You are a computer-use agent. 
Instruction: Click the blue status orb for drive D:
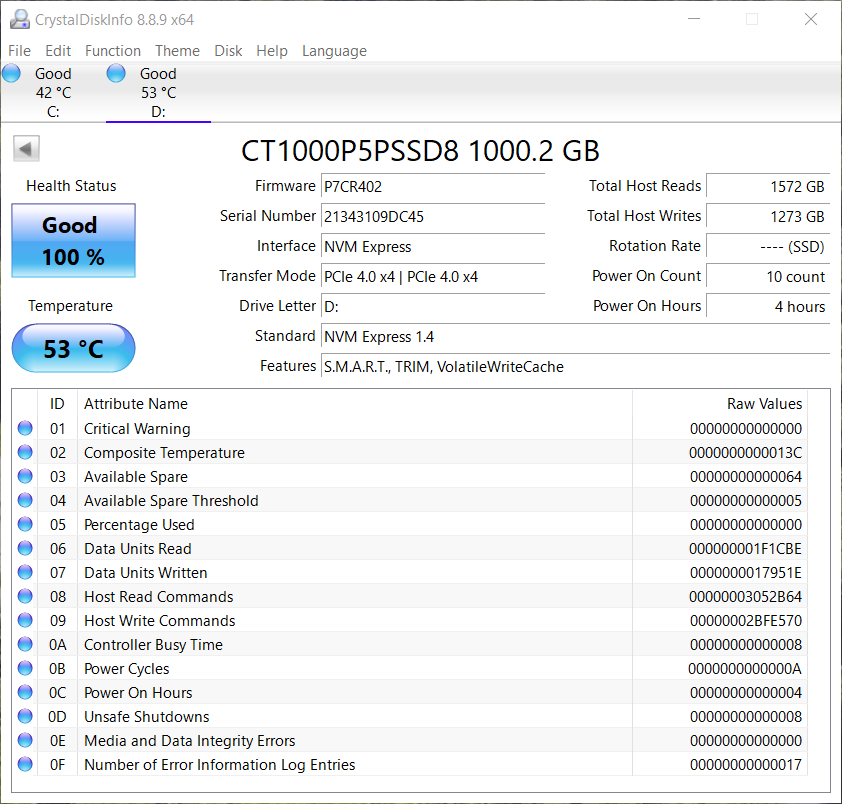click(x=116, y=73)
